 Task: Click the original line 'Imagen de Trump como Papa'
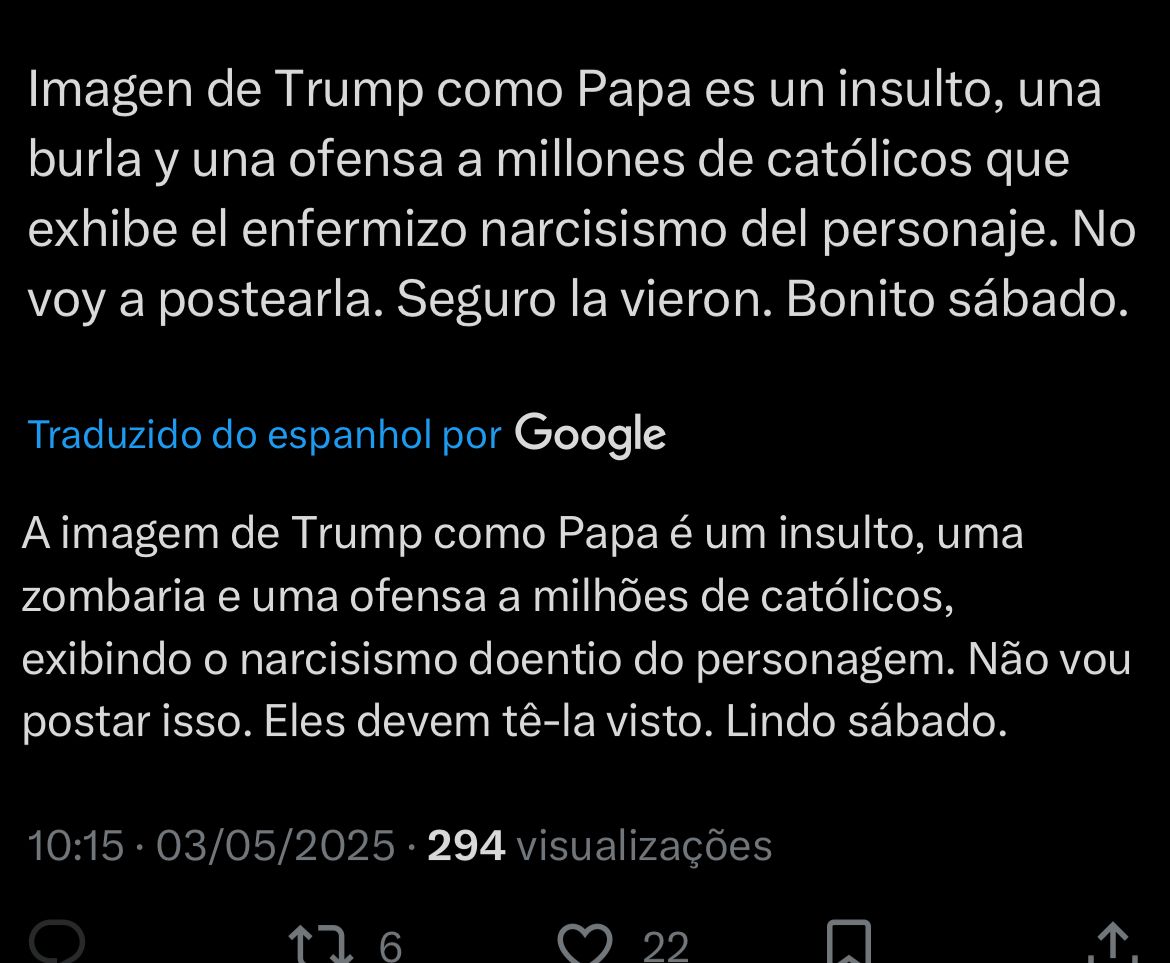(x=360, y=90)
